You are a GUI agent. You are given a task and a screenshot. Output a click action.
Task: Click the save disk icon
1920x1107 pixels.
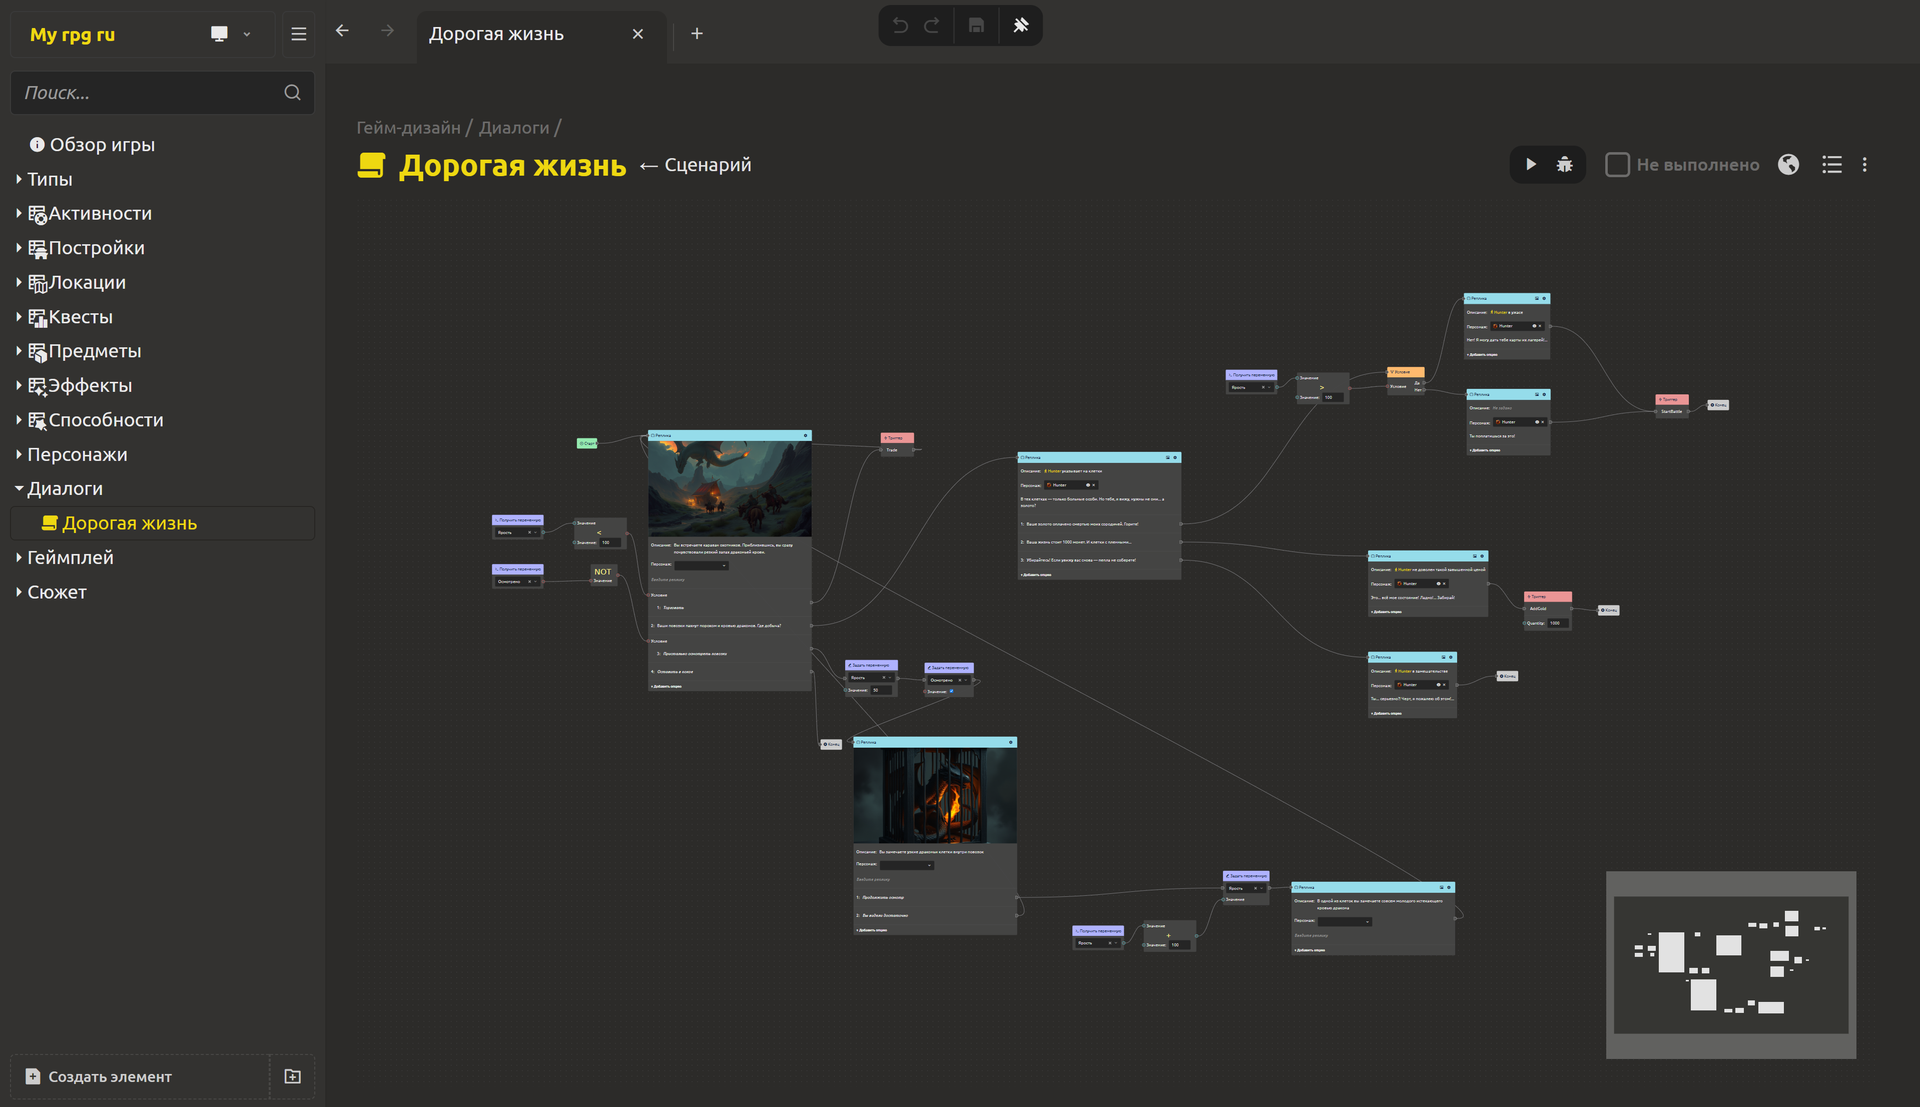tap(976, 26)
